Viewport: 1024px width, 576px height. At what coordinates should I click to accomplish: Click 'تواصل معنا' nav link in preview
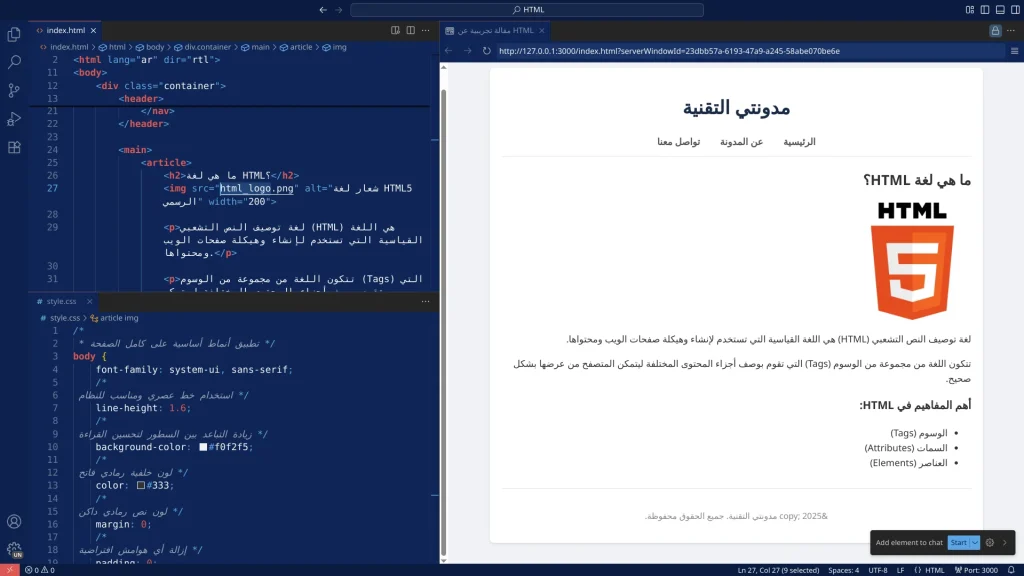coord(679,142)
